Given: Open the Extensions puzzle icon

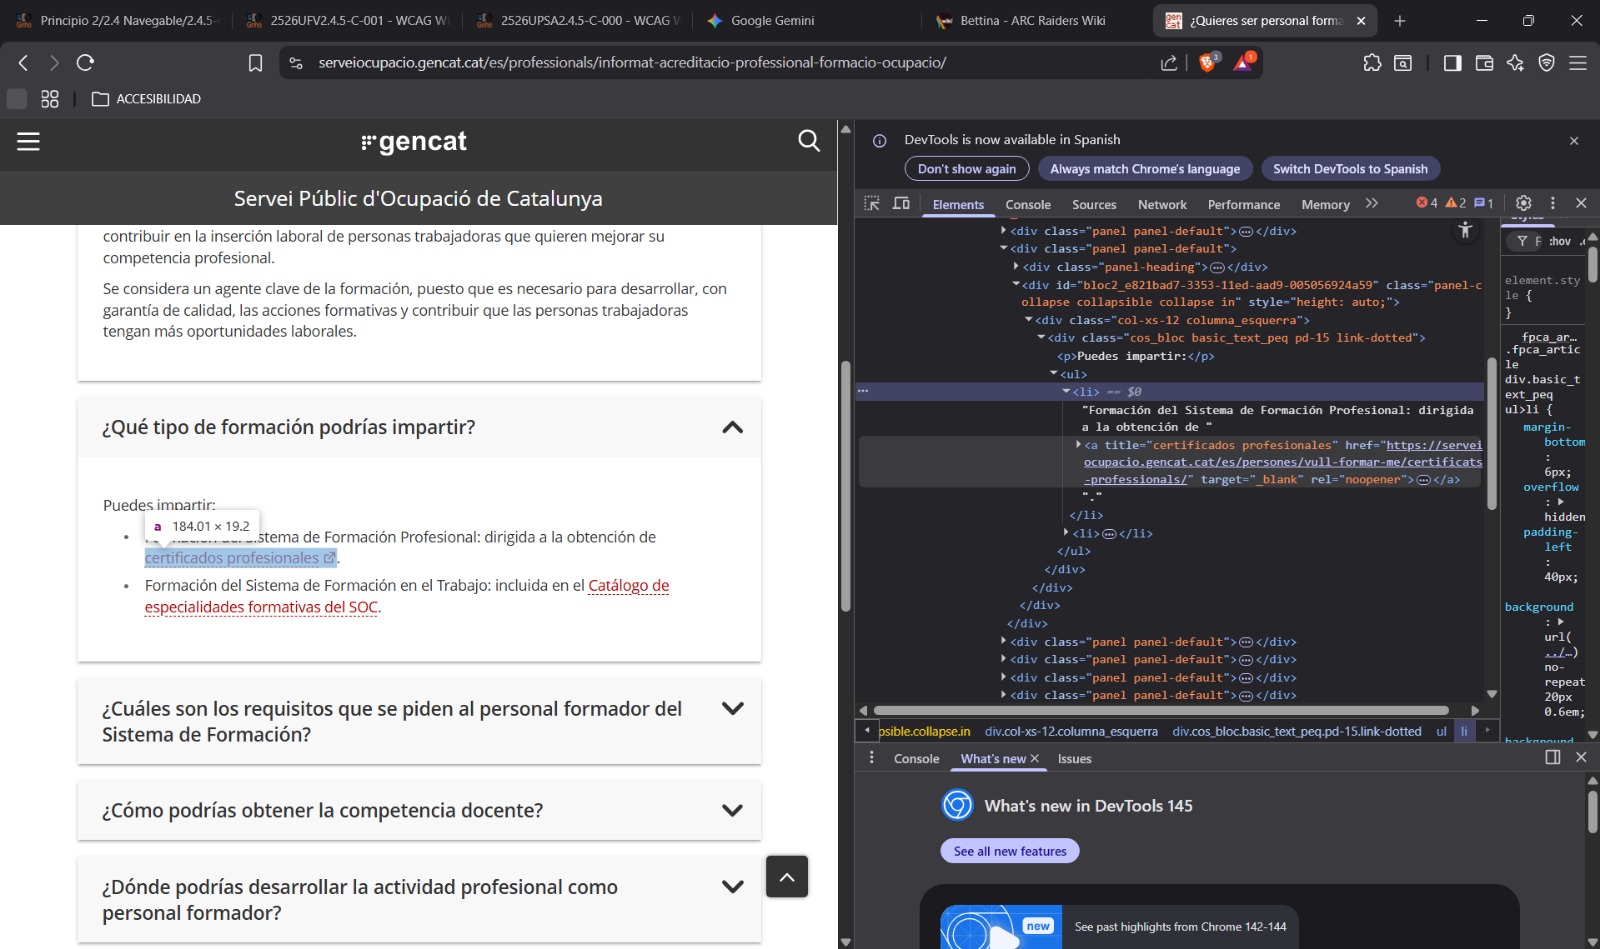Looking at the screenshot, I should pyautogui.click(x=1372, y=63).
